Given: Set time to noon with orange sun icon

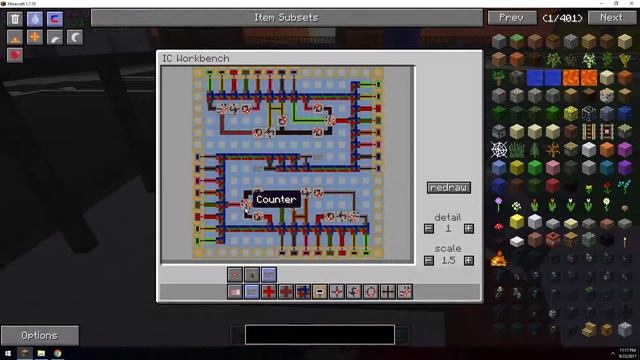Looking at the screenshot, I should coord(35,38).
